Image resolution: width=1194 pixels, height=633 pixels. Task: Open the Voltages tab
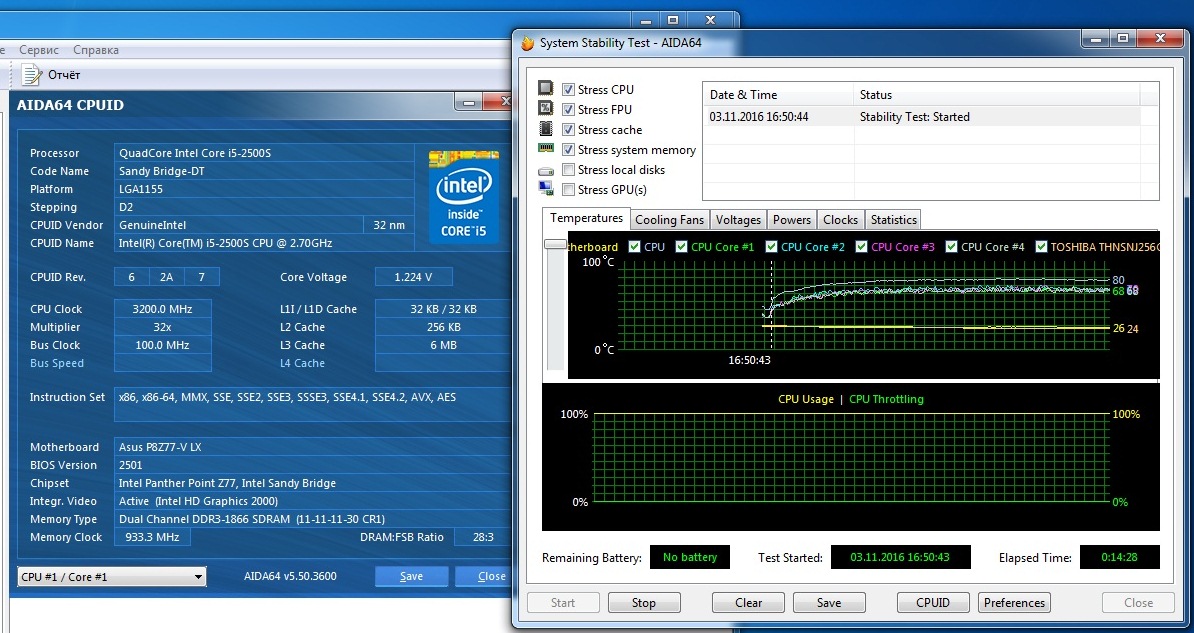click(x=738, y=219)
